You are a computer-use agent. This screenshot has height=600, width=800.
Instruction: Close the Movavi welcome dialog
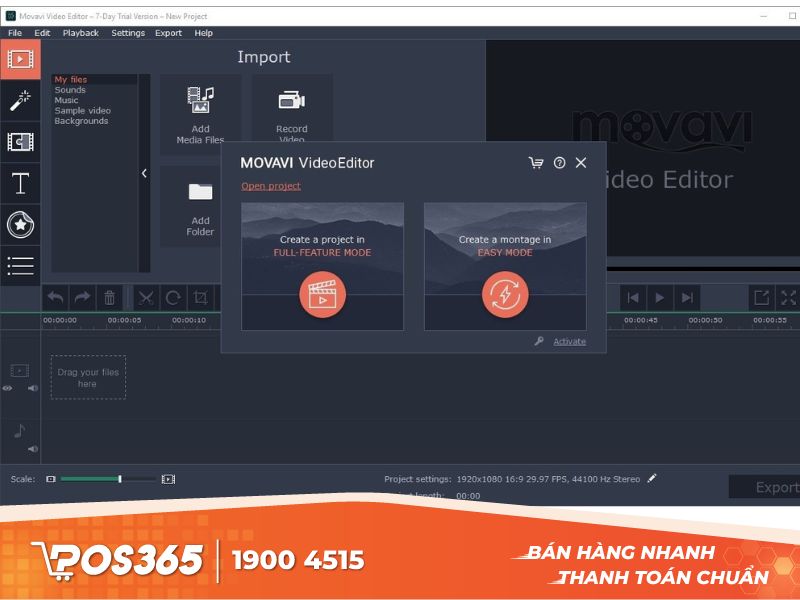pyautogui.click(x=581, y=163)
